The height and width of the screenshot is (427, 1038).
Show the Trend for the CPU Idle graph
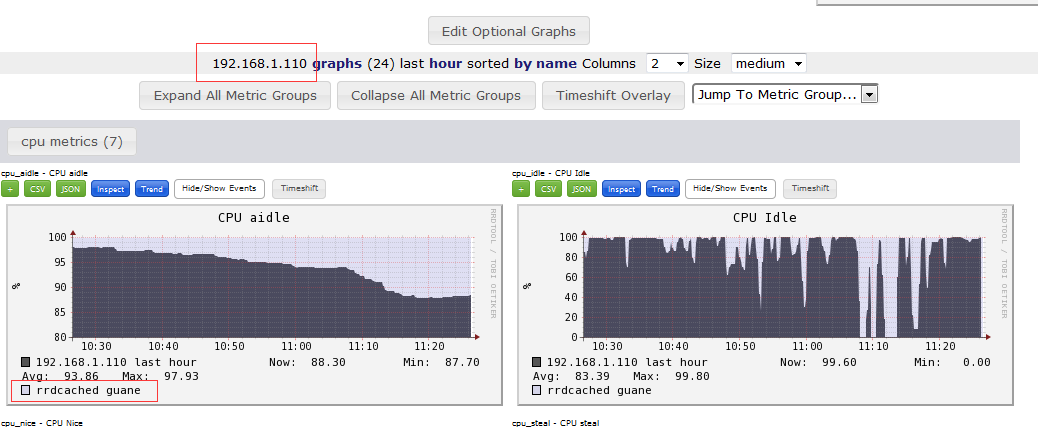[x=662, y=189]
